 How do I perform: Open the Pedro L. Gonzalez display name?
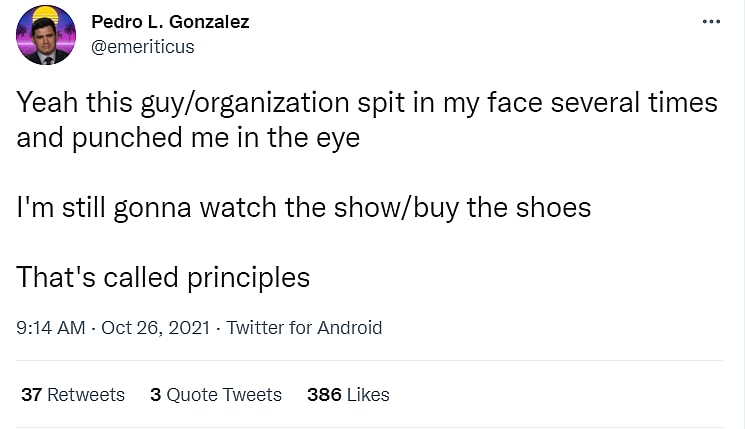170,21
